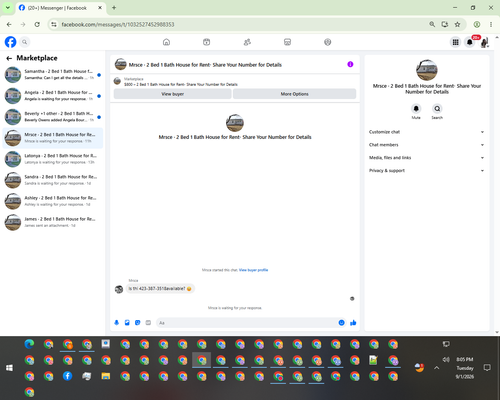
Task: Click the chat header listing thumbnail
Action: click(x=120, y=64)
